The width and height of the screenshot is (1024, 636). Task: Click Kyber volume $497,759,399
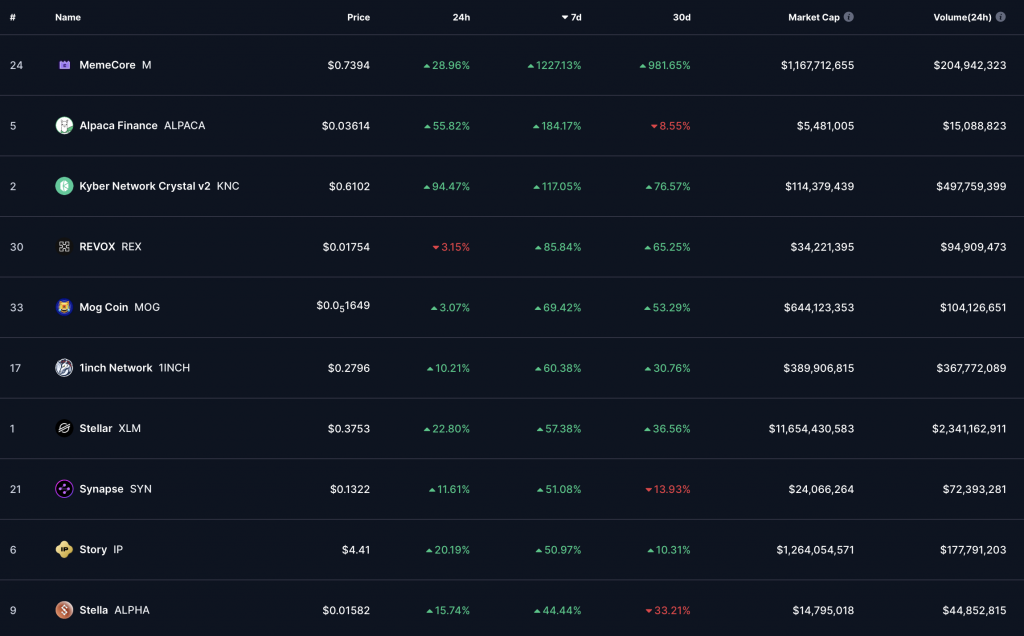coord(971,186)
